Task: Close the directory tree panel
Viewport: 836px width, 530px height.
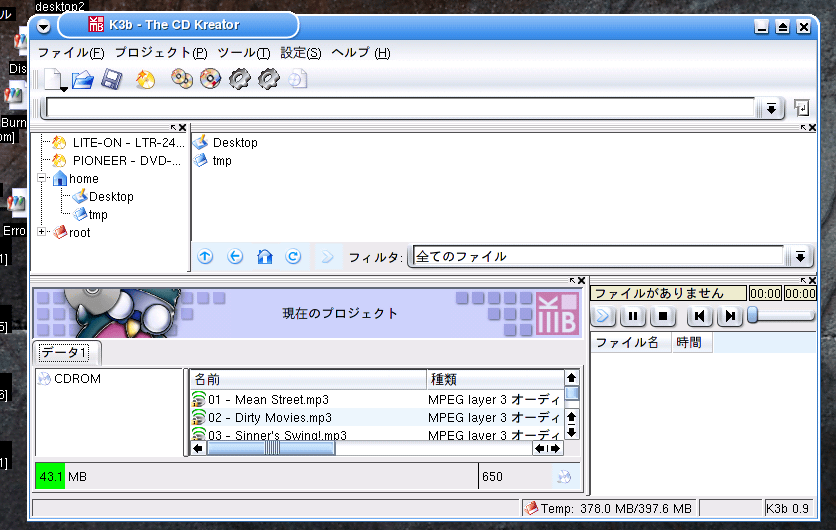Action: (183, 127)
